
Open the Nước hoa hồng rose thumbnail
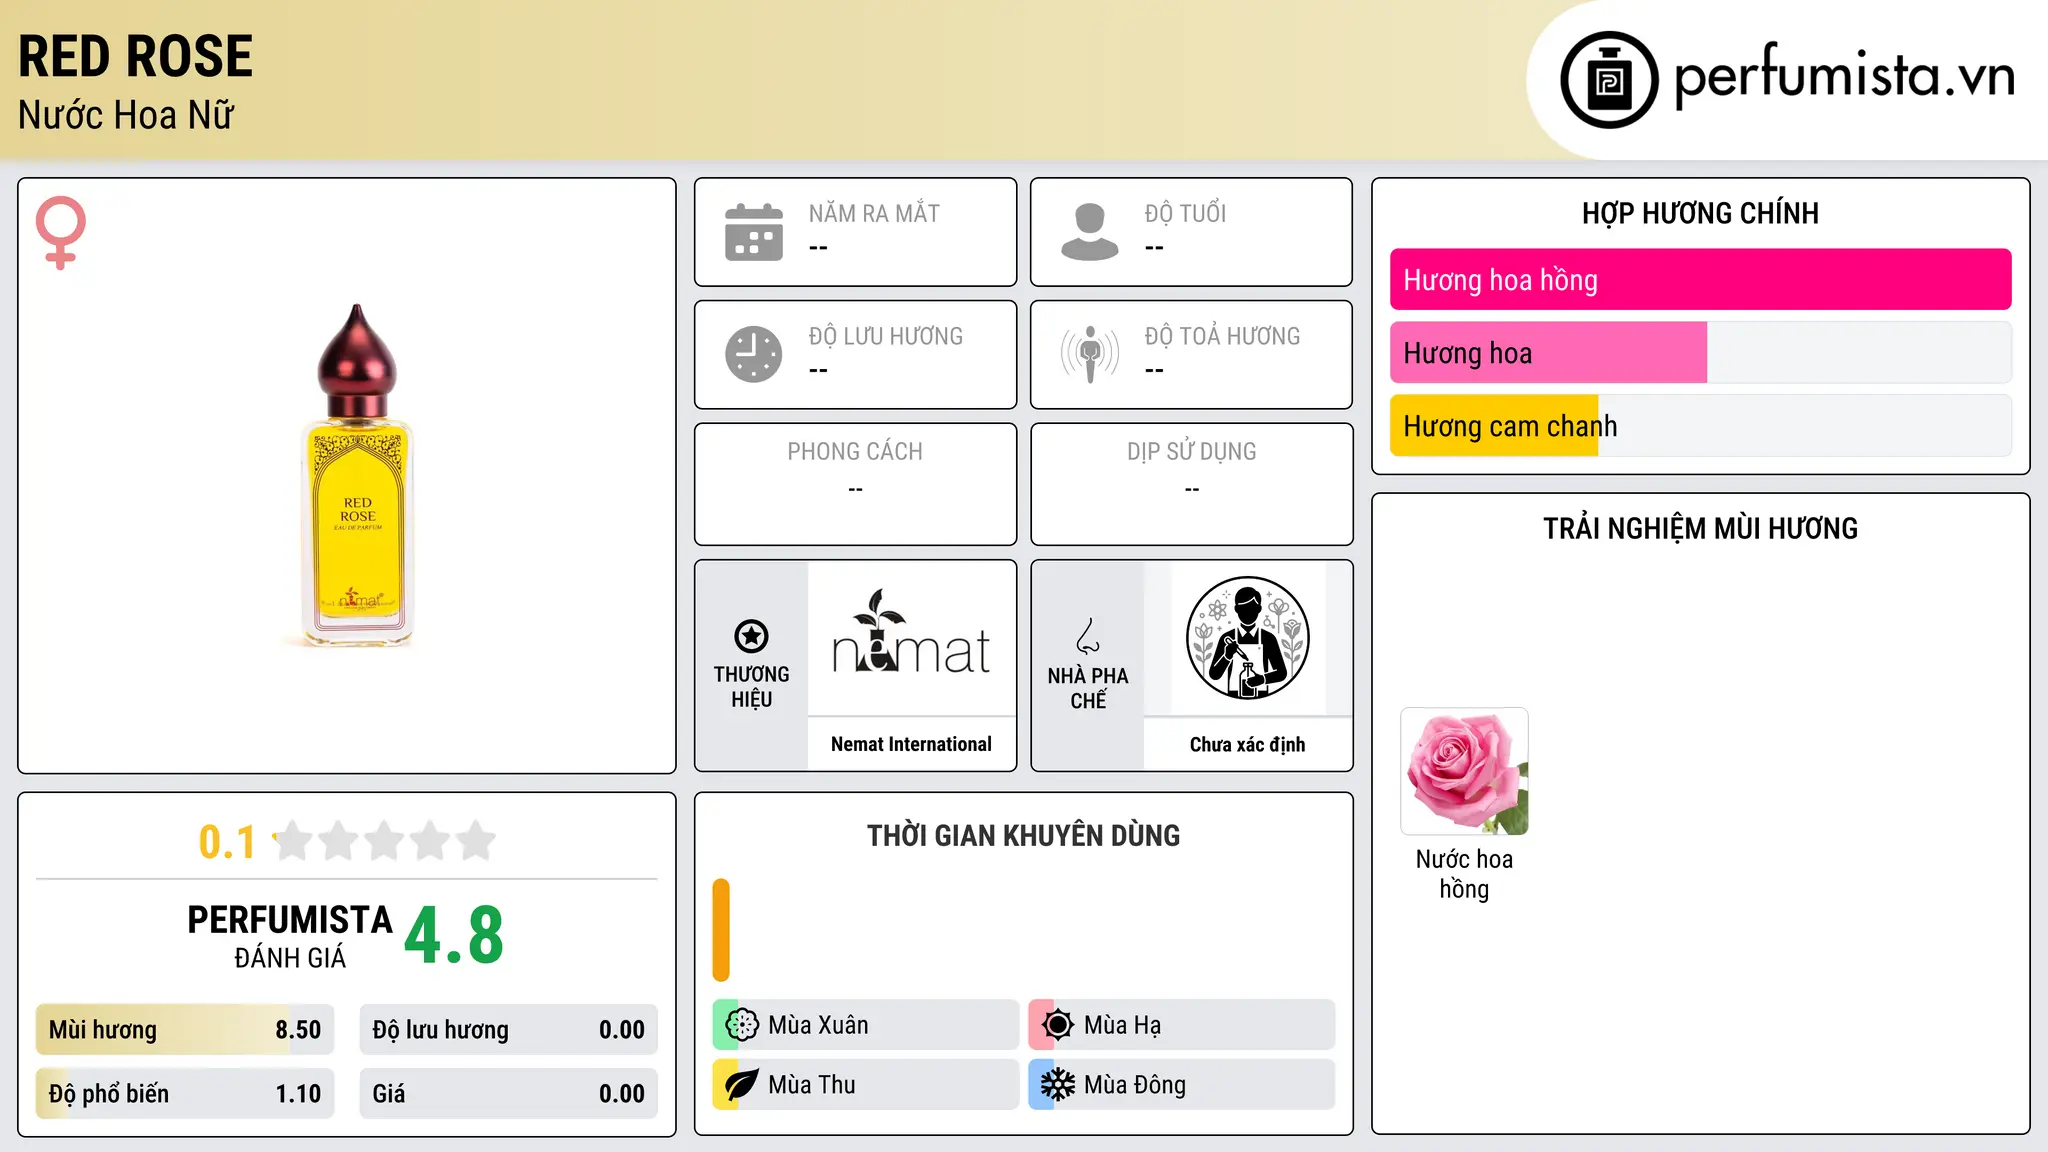[1464, 771]
